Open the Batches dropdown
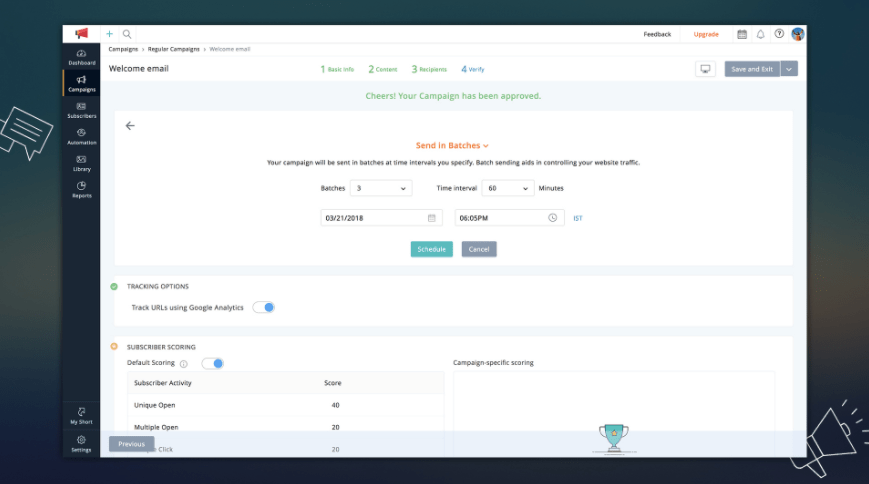Viewport: 869px width, 484px height. tap(381, 188)
